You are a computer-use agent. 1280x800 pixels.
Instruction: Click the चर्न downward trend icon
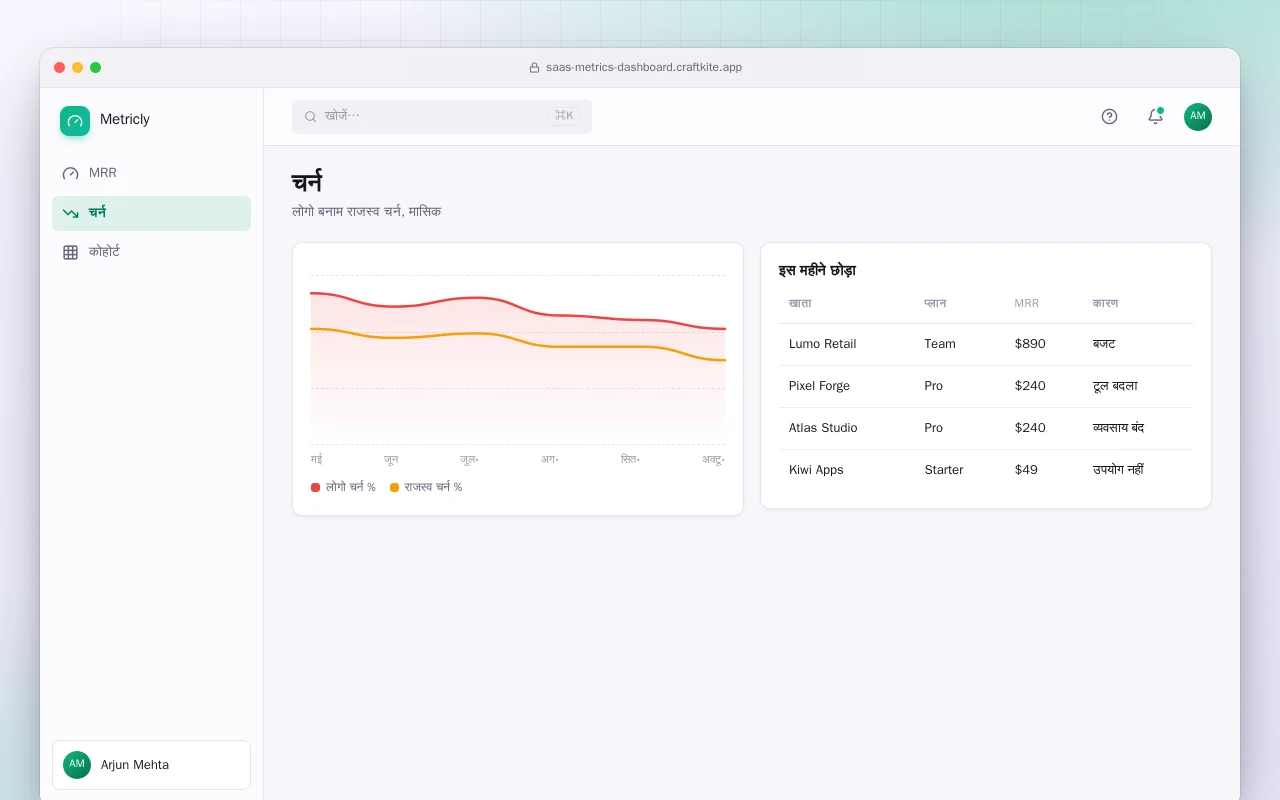tap(70, 213)
